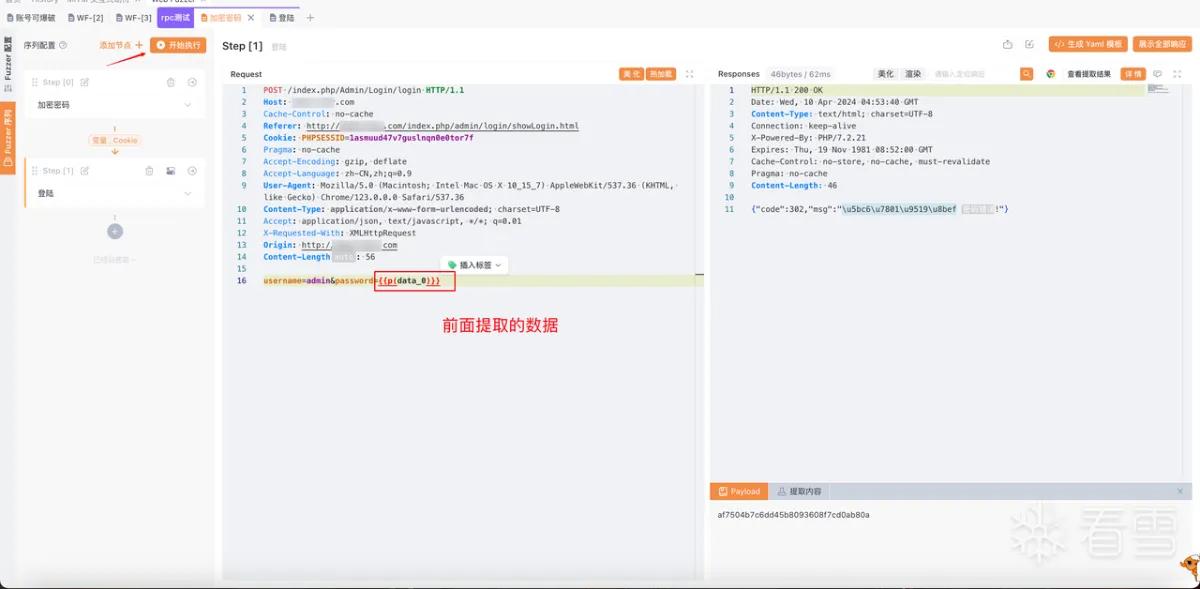
Task: Edit the Step [0] name pencil icon
Action: [x=84, y=82]
